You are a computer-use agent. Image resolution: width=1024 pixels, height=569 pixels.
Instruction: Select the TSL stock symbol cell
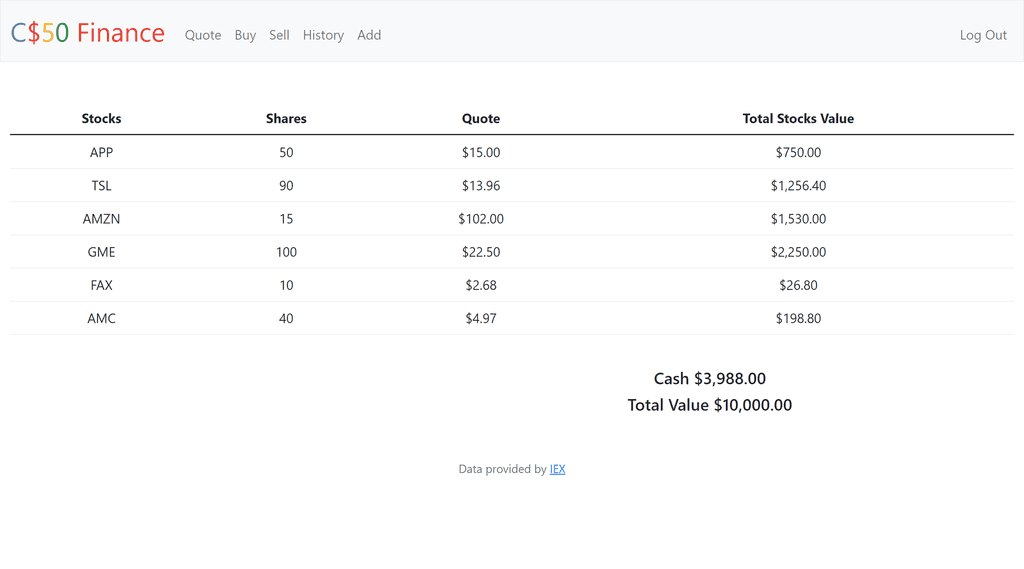[101, 186]
